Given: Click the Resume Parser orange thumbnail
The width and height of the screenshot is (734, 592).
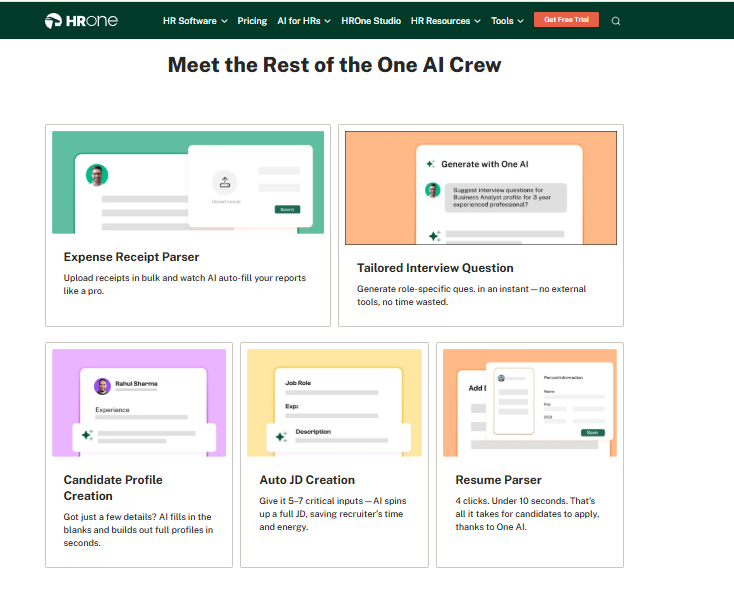Looking at the screenshot, I should click(x=530, y=402).
